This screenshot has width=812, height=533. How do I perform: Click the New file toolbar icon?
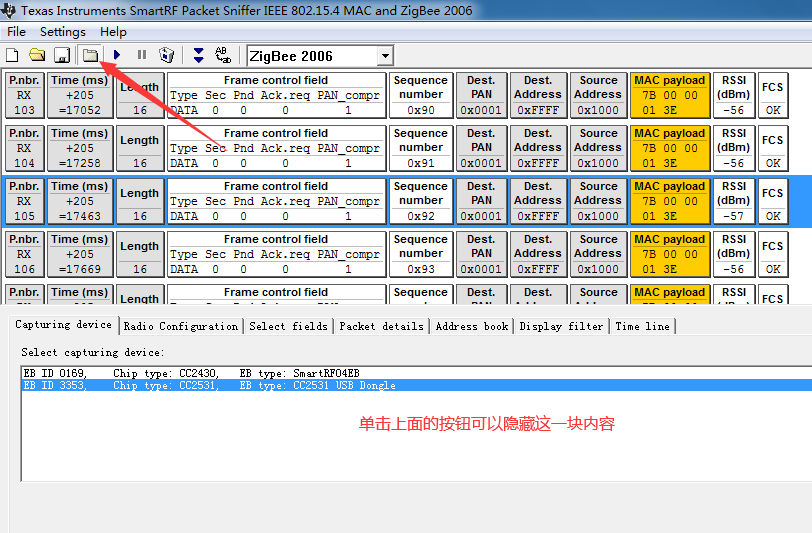click(x=12, y=55)
